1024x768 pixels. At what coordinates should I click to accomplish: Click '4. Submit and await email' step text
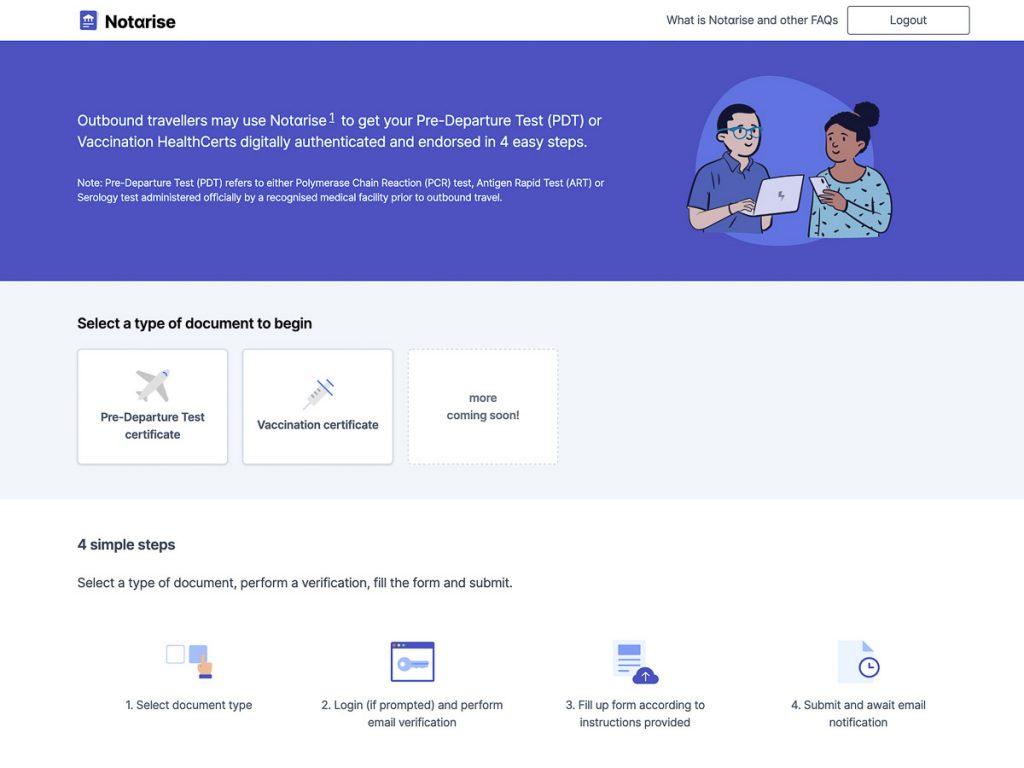pos(858,713)
